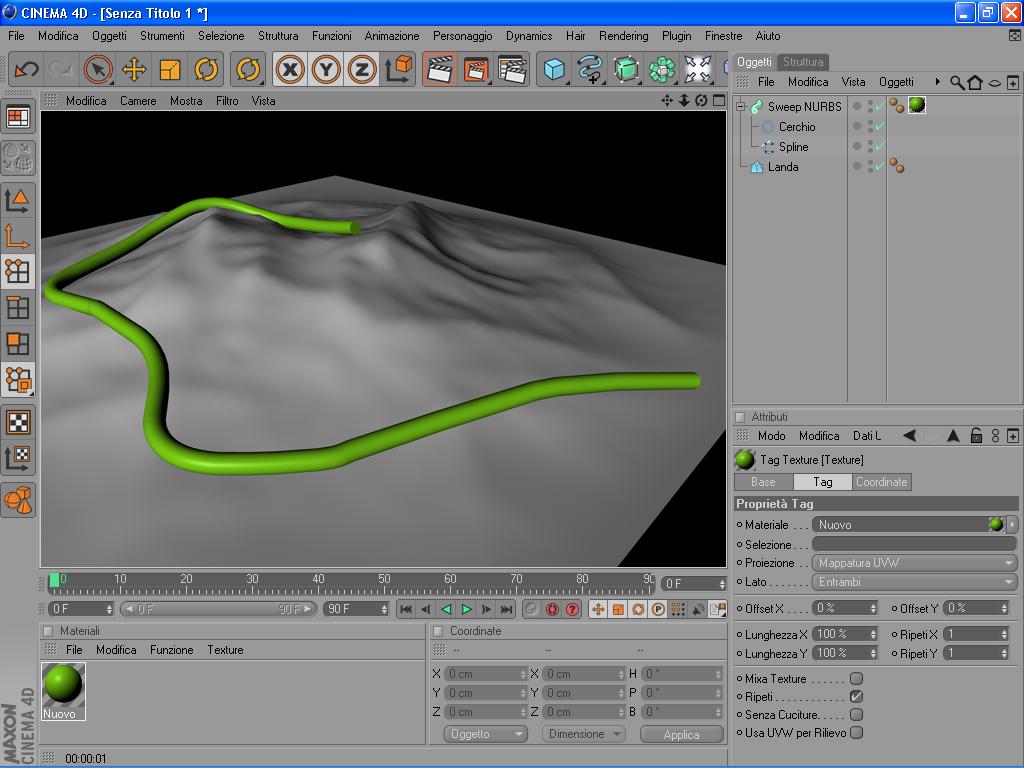Open the Lato dropdown
The width and height of the screenshot is (1024, 768).
click(x=915, y=582)
